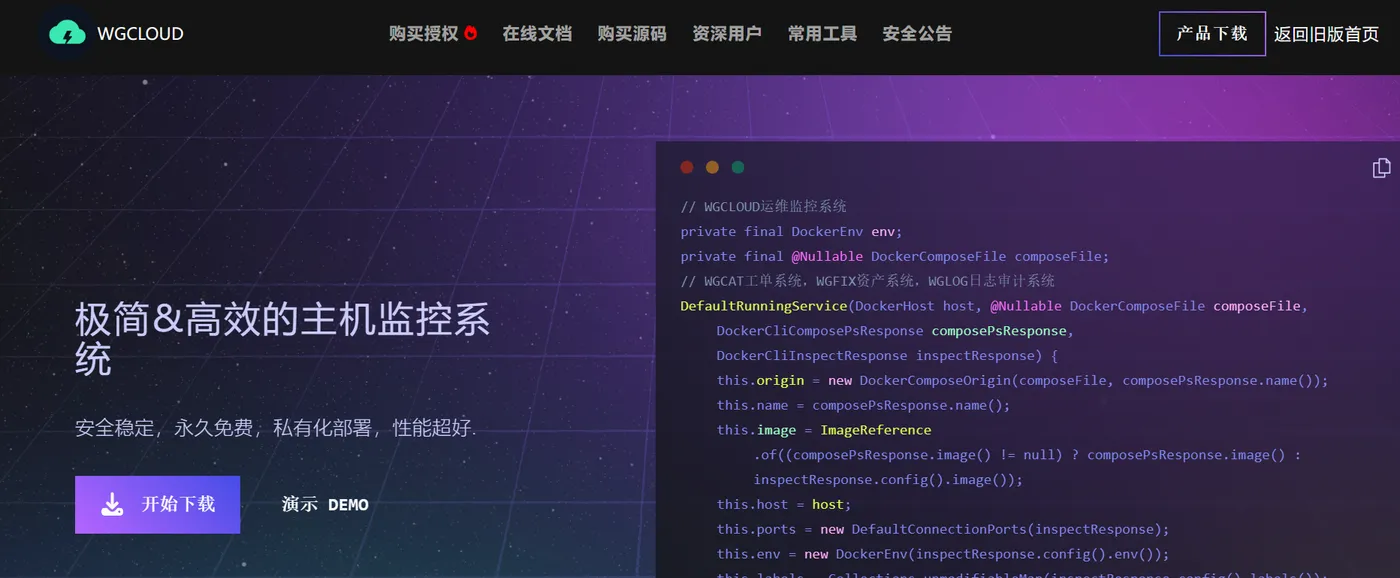
Task: Click the 开始下载 button
Action: point(157,504)
